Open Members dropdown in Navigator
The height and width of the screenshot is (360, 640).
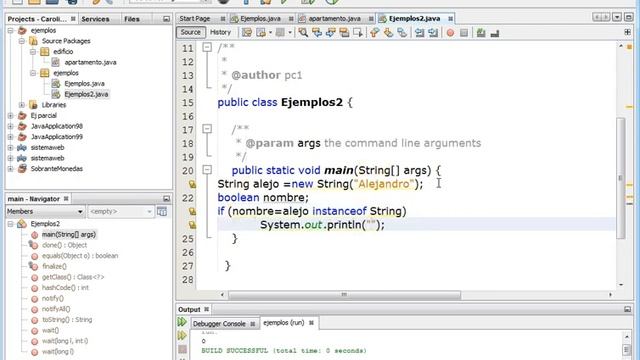(45, 211)
